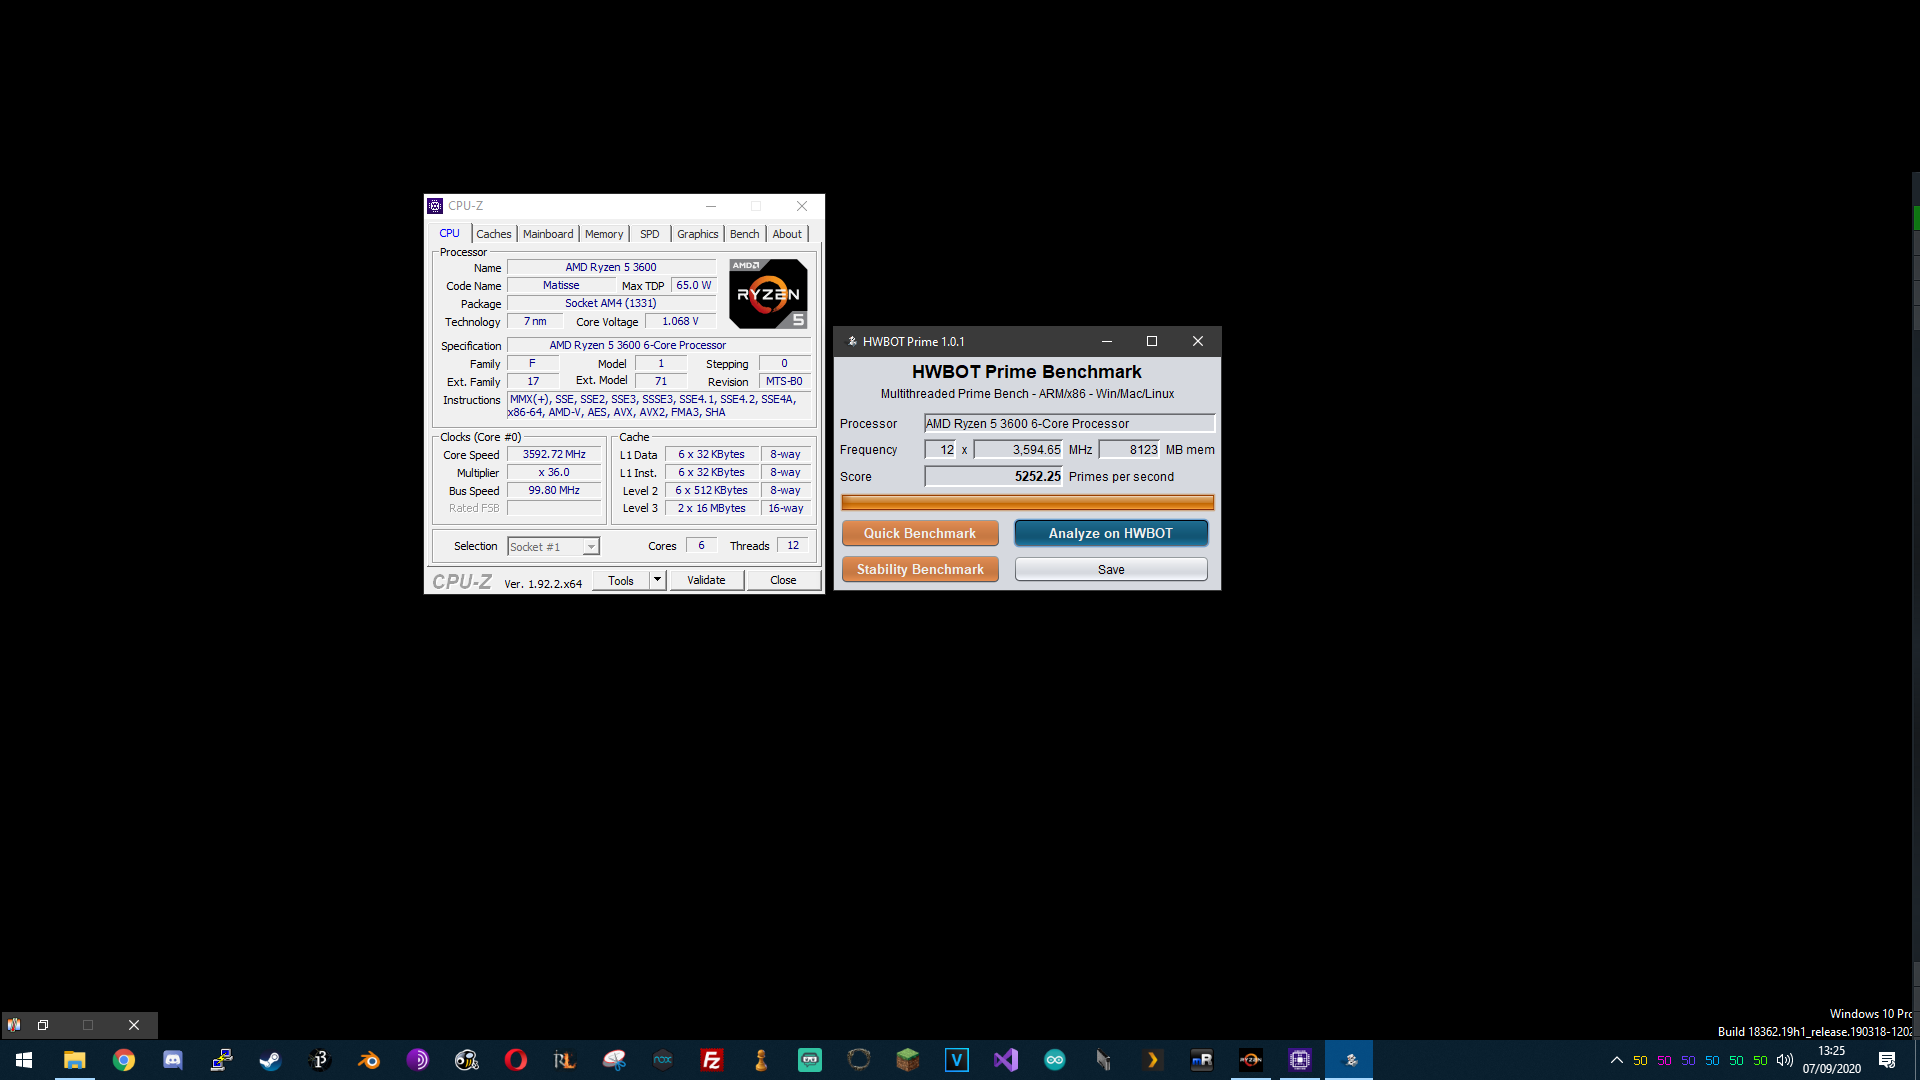Click the Close button in CPU-Z
The width and height of the screenshot is (1920, 1080).
[x=783, y=580]
